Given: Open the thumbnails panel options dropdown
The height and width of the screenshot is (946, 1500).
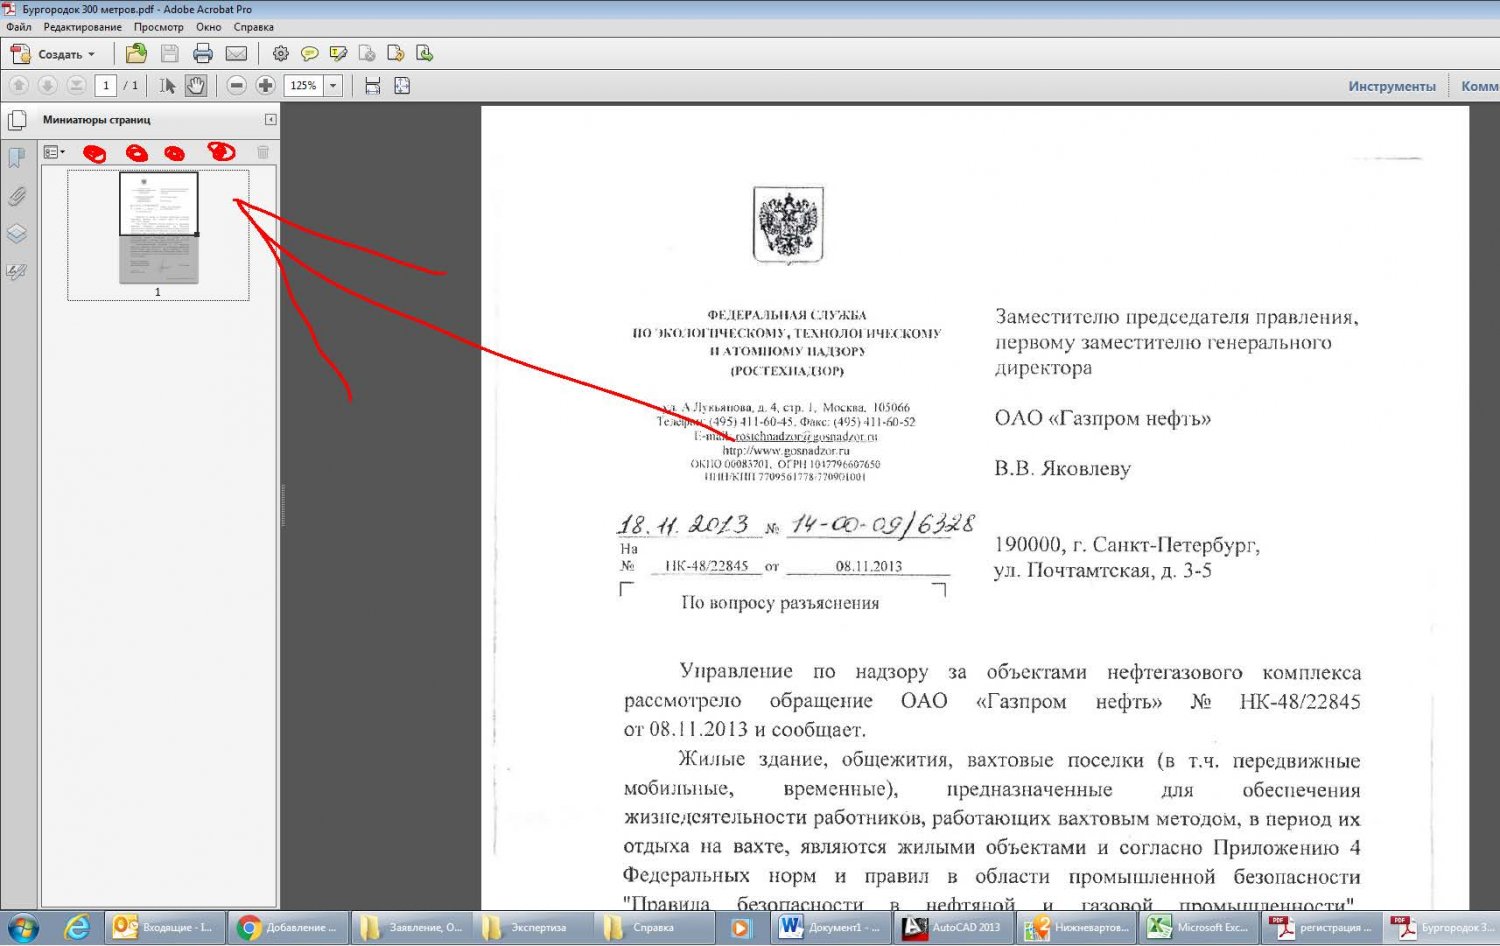Looking at the screenshot, I should (54, 152).
